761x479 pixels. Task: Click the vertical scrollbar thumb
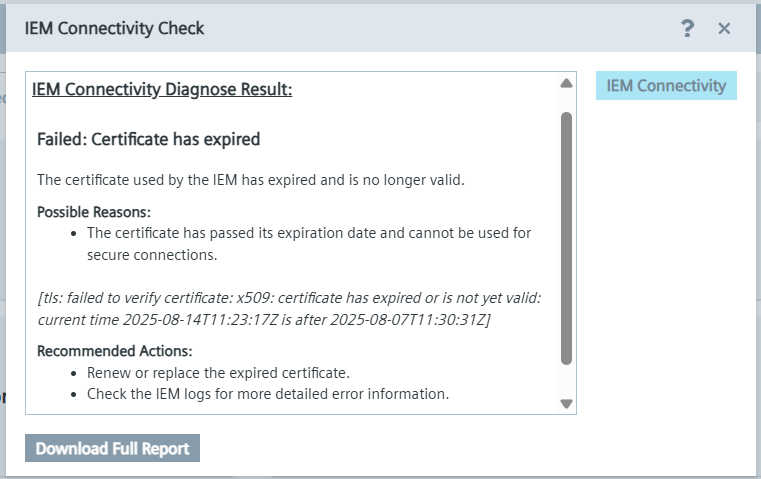click(566, 235)
